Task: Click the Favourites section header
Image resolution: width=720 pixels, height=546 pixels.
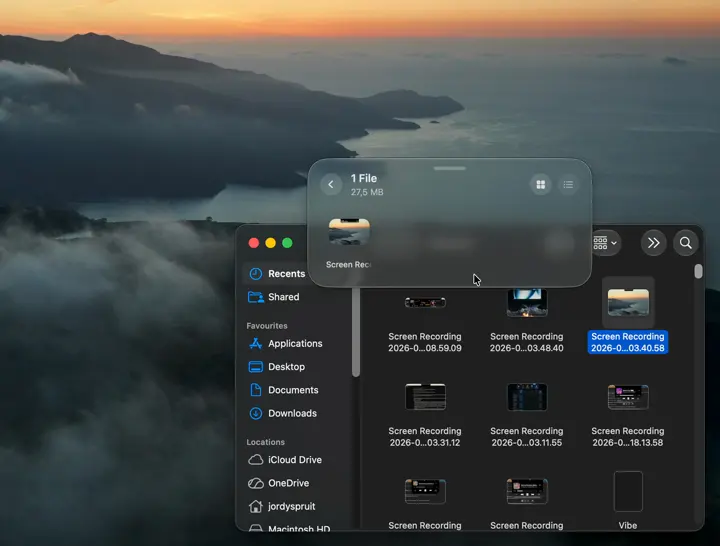Action: [x=267, y=326]
